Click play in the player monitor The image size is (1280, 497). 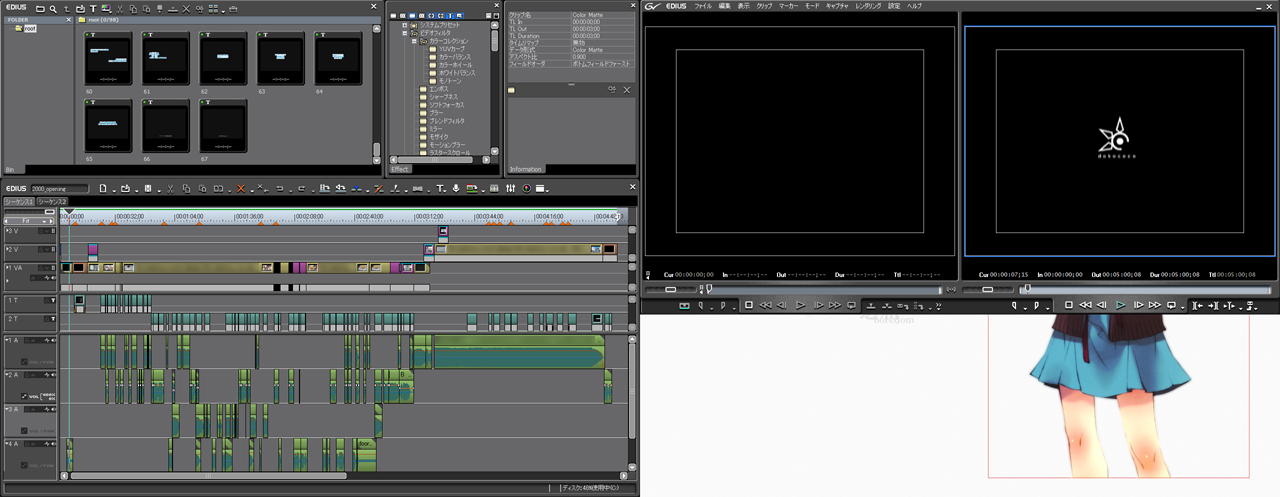click(800, 304)
